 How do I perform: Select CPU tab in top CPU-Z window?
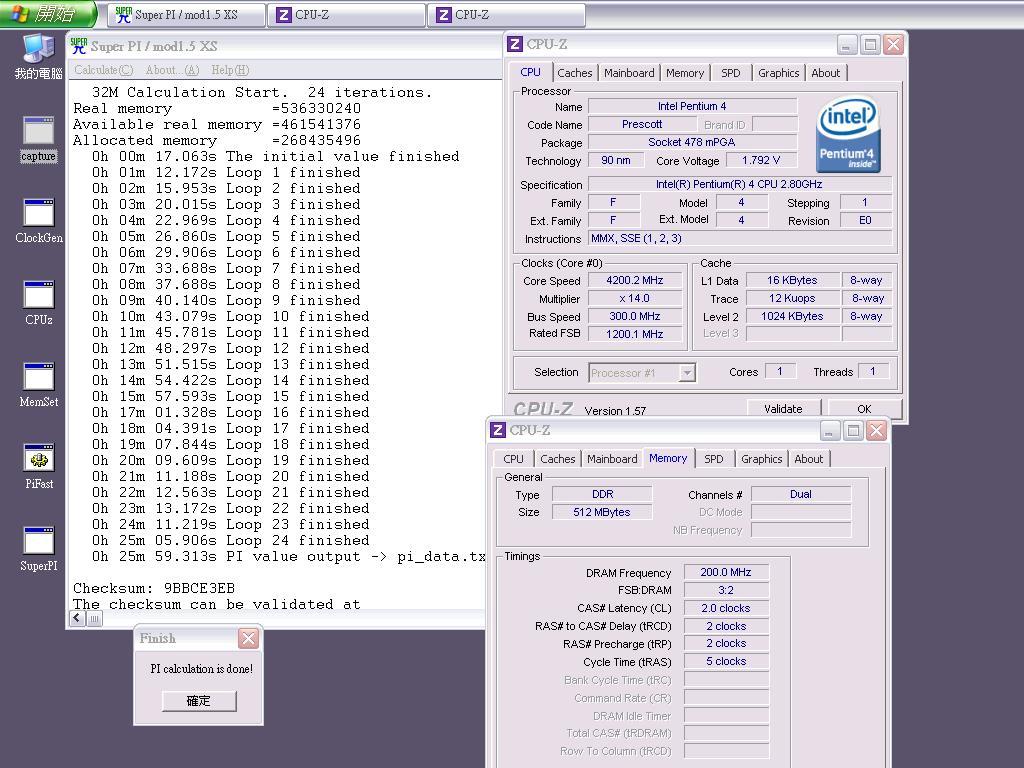[530, 72]
